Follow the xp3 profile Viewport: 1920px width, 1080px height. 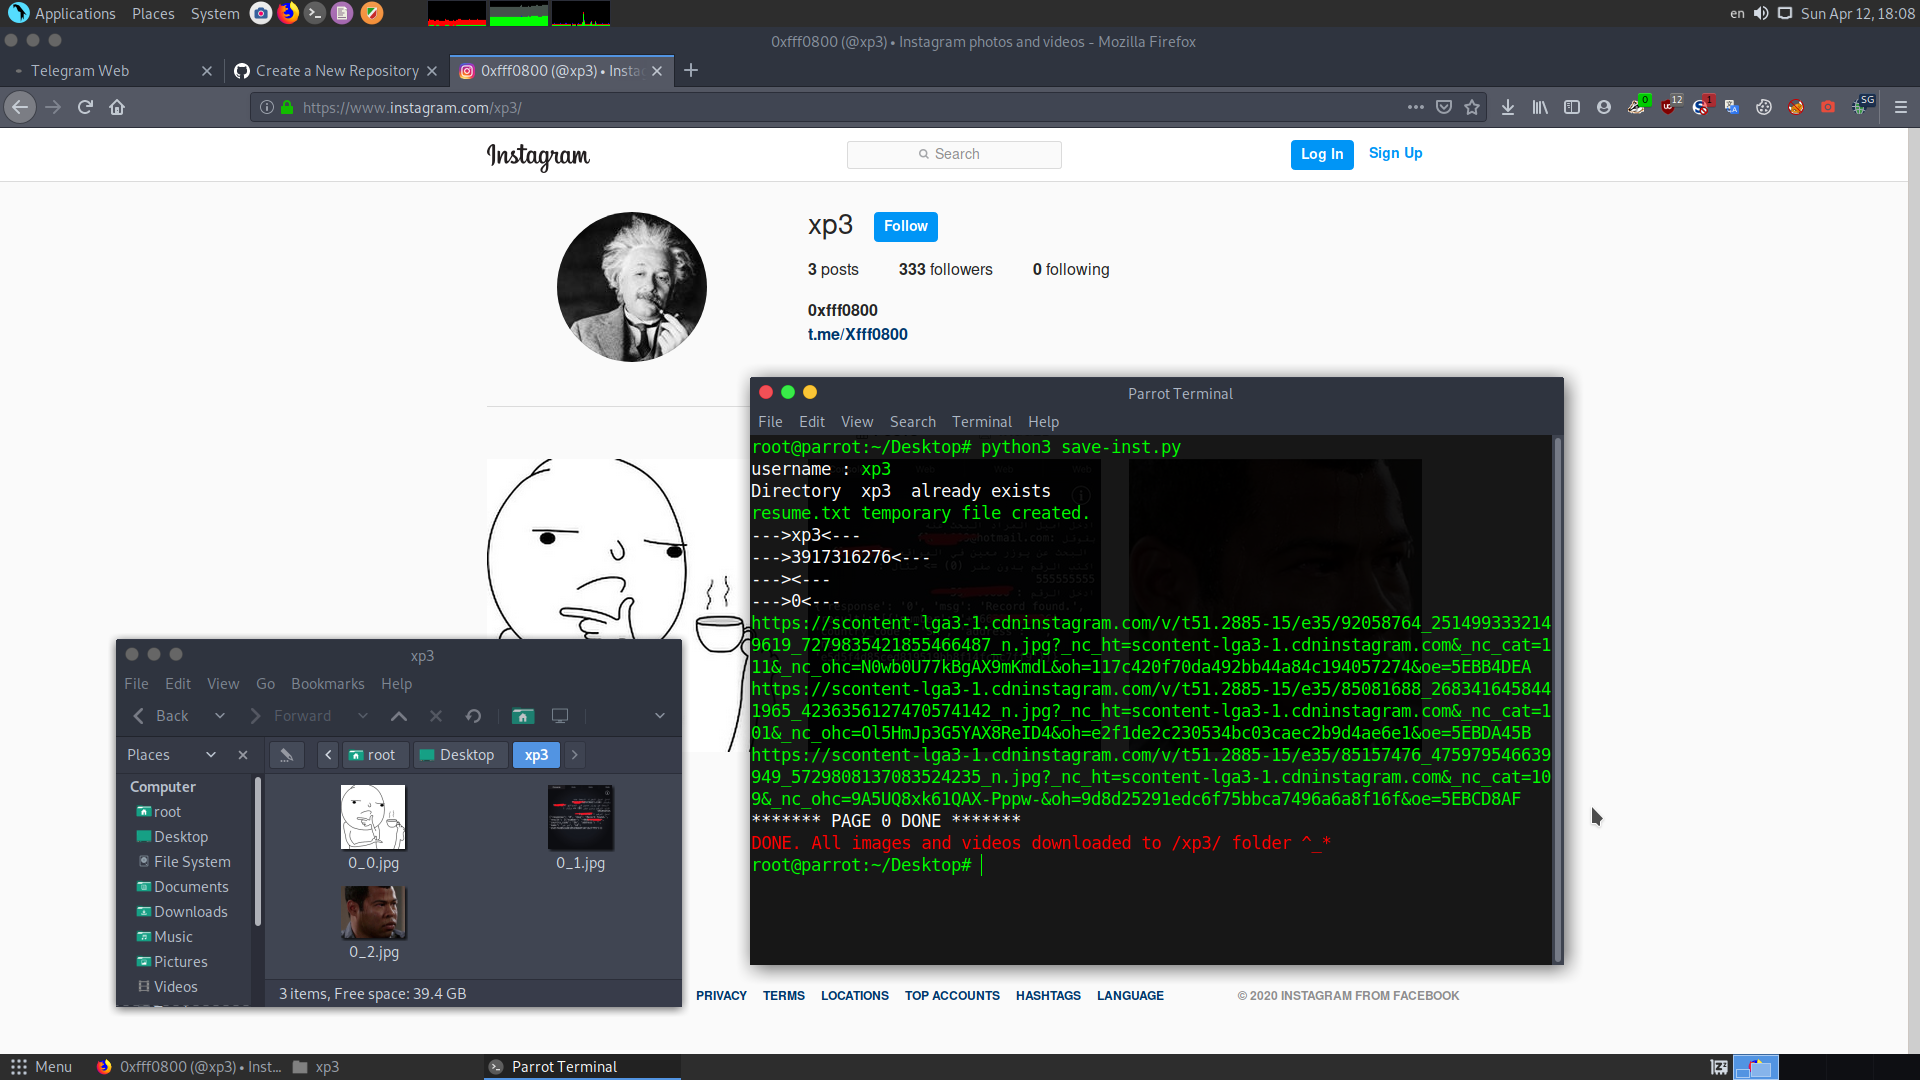click(x=905, y=226)
